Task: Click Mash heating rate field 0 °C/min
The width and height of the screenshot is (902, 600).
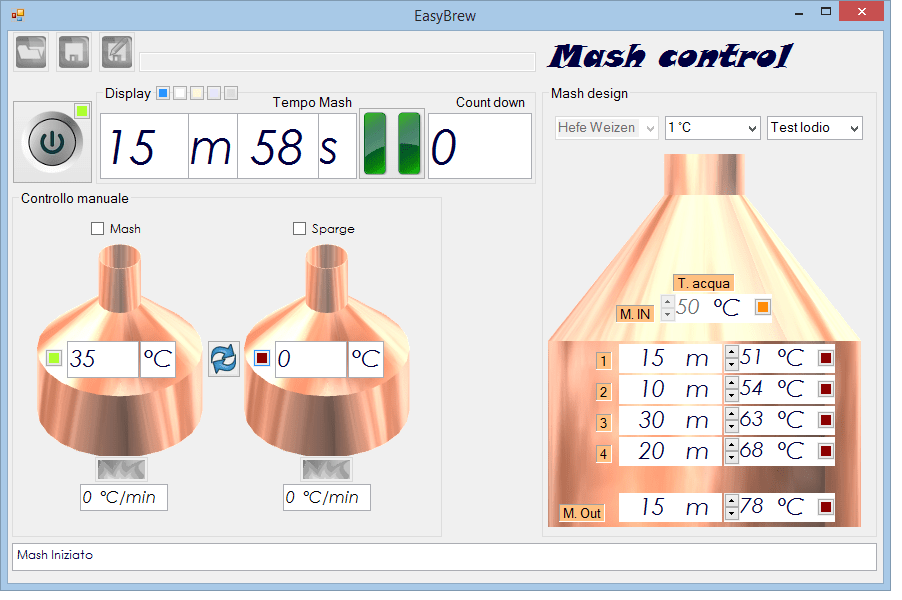Action: [124, 497]
